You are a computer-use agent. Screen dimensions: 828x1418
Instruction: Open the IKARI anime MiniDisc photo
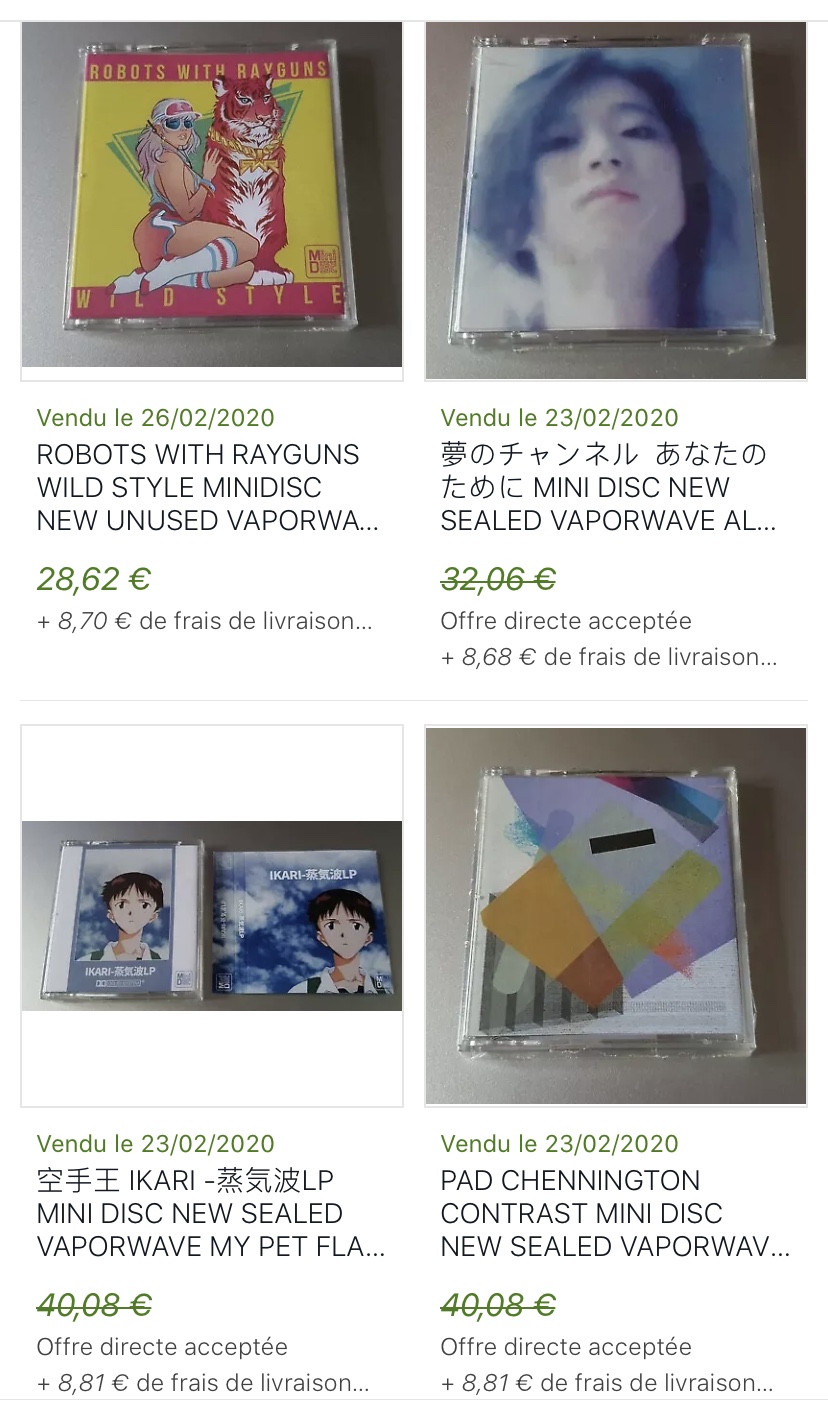click(x=212, y=916)
